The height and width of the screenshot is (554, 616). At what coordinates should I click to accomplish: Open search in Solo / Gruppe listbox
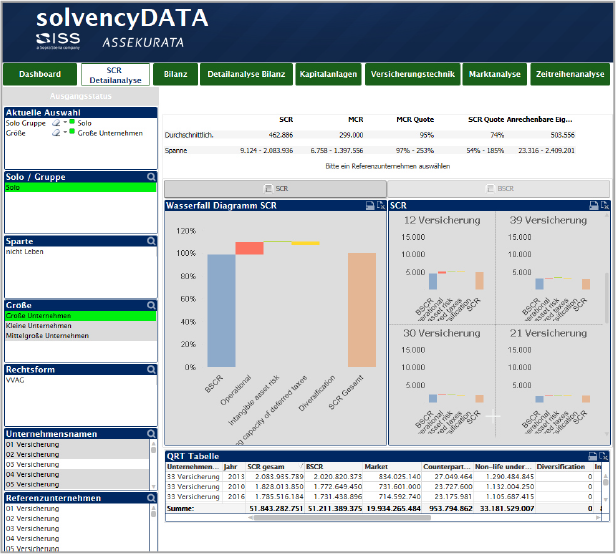coord(151,177)
